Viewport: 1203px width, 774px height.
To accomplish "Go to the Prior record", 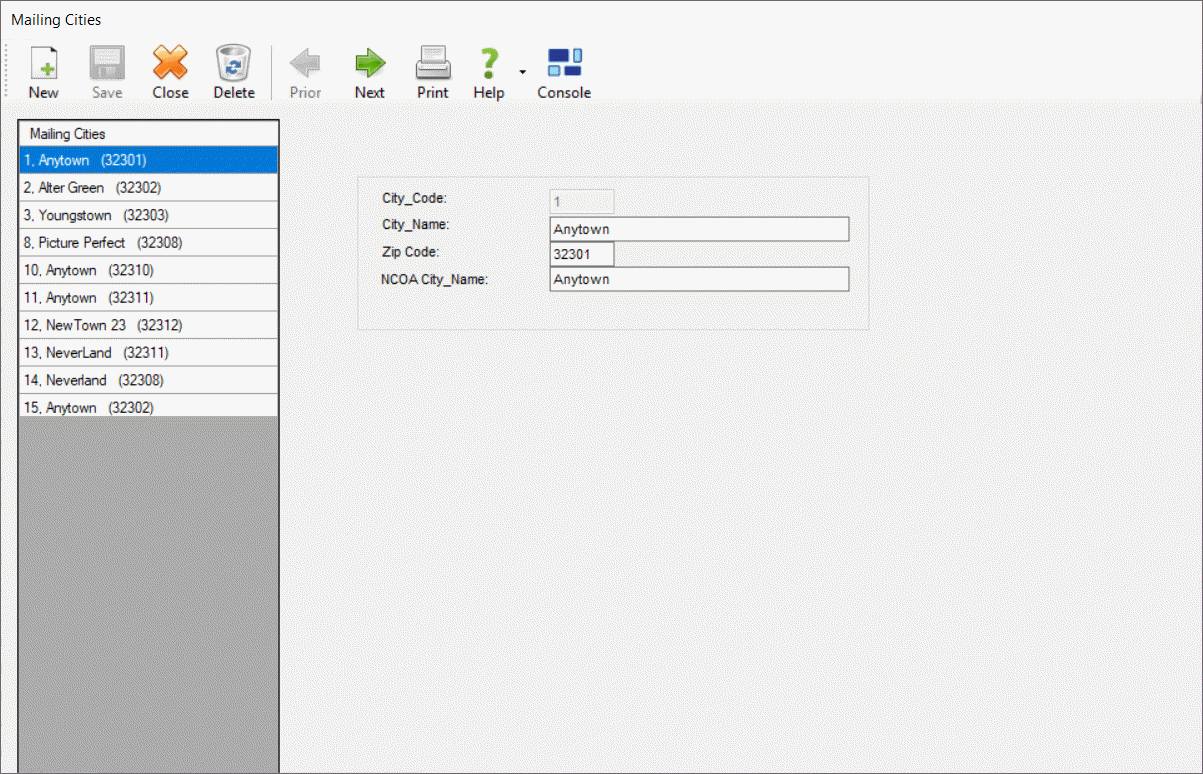I will tap(305, 73).
